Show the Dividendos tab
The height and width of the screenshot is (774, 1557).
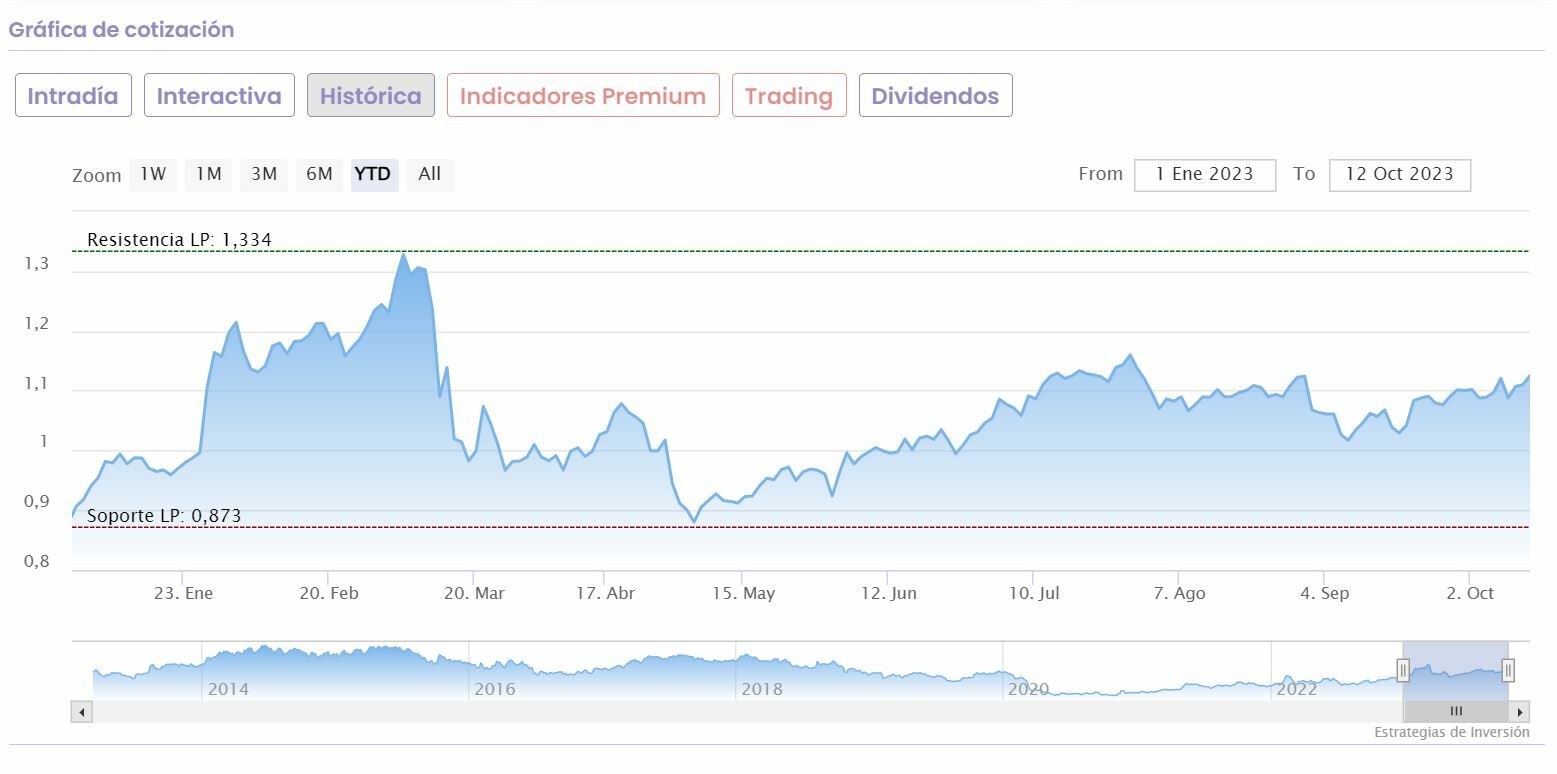(x=935, y=96)
